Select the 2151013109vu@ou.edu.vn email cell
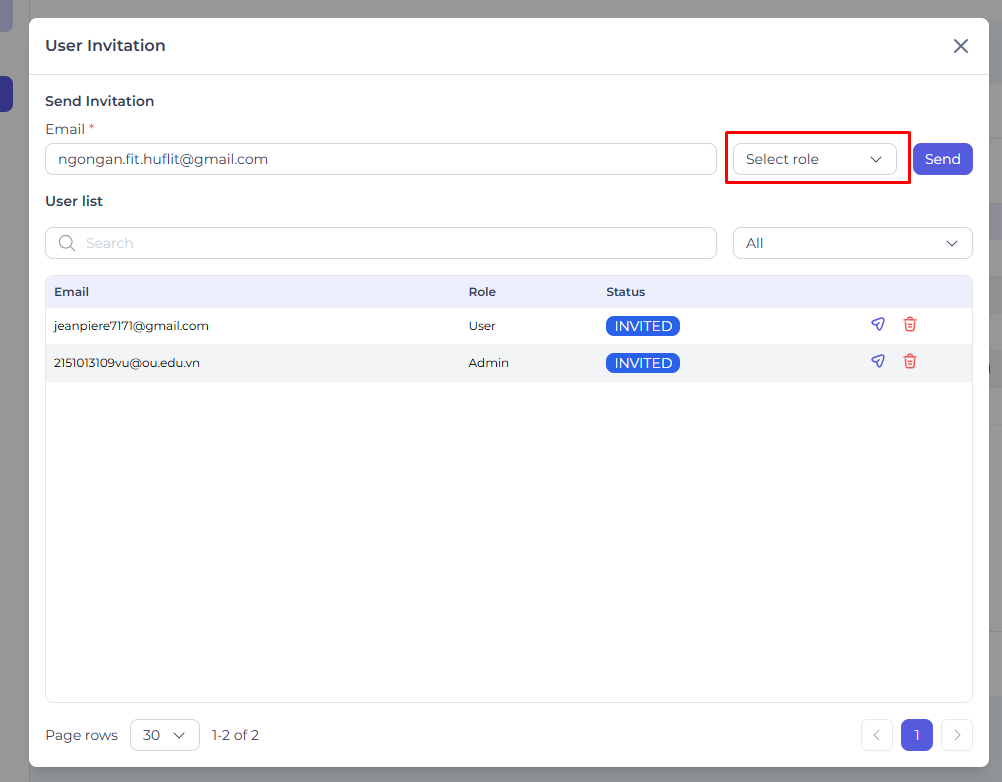 (x=127, y=363)
